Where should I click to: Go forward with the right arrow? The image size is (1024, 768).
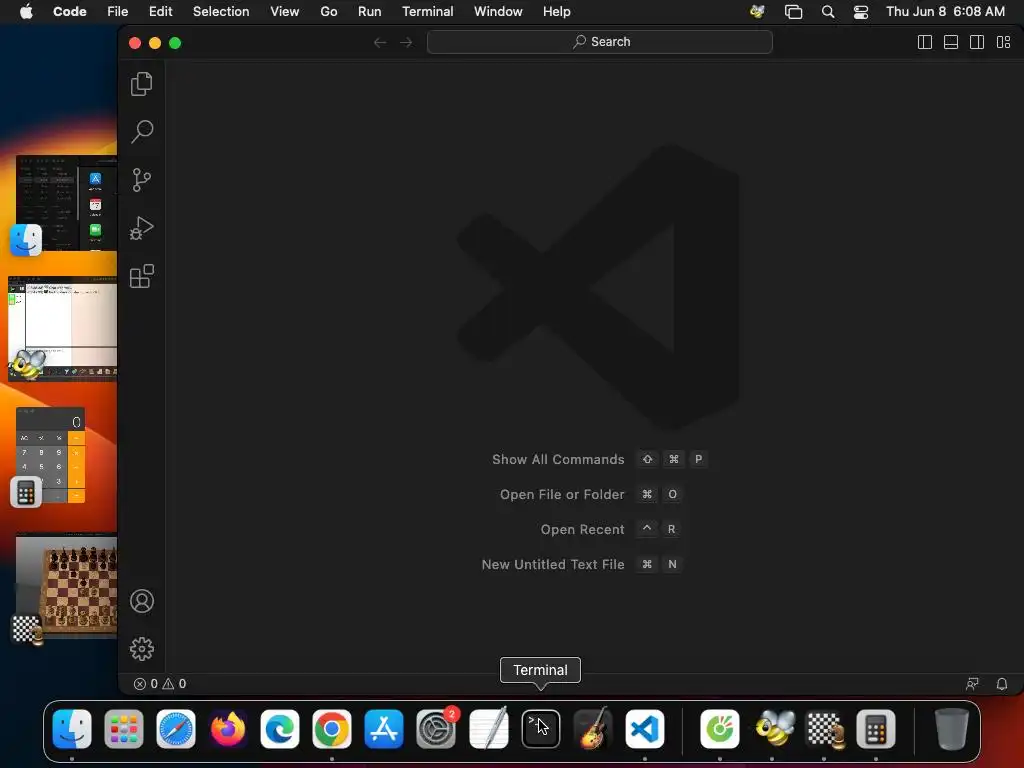click(x=406, y=42)
